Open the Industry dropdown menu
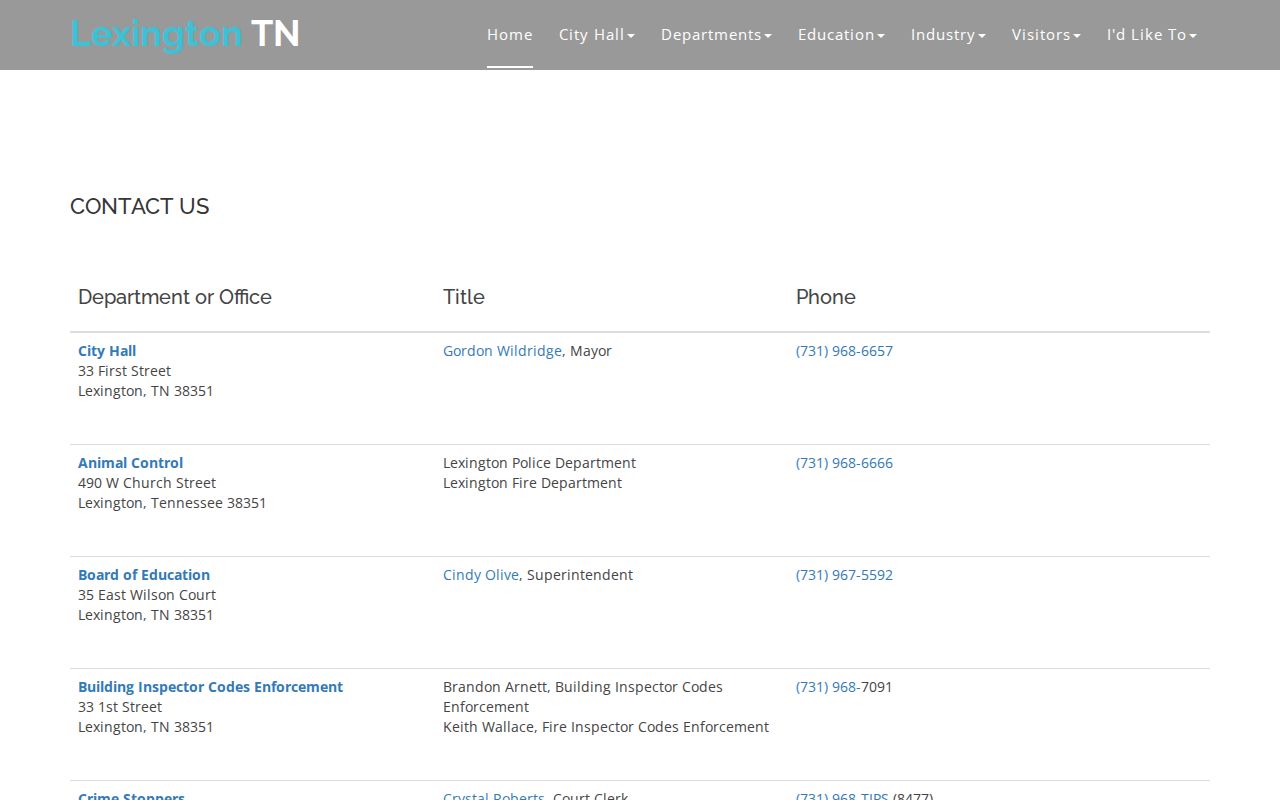The width and height of the screenshot is (1280, 800). tap(948, 34)
